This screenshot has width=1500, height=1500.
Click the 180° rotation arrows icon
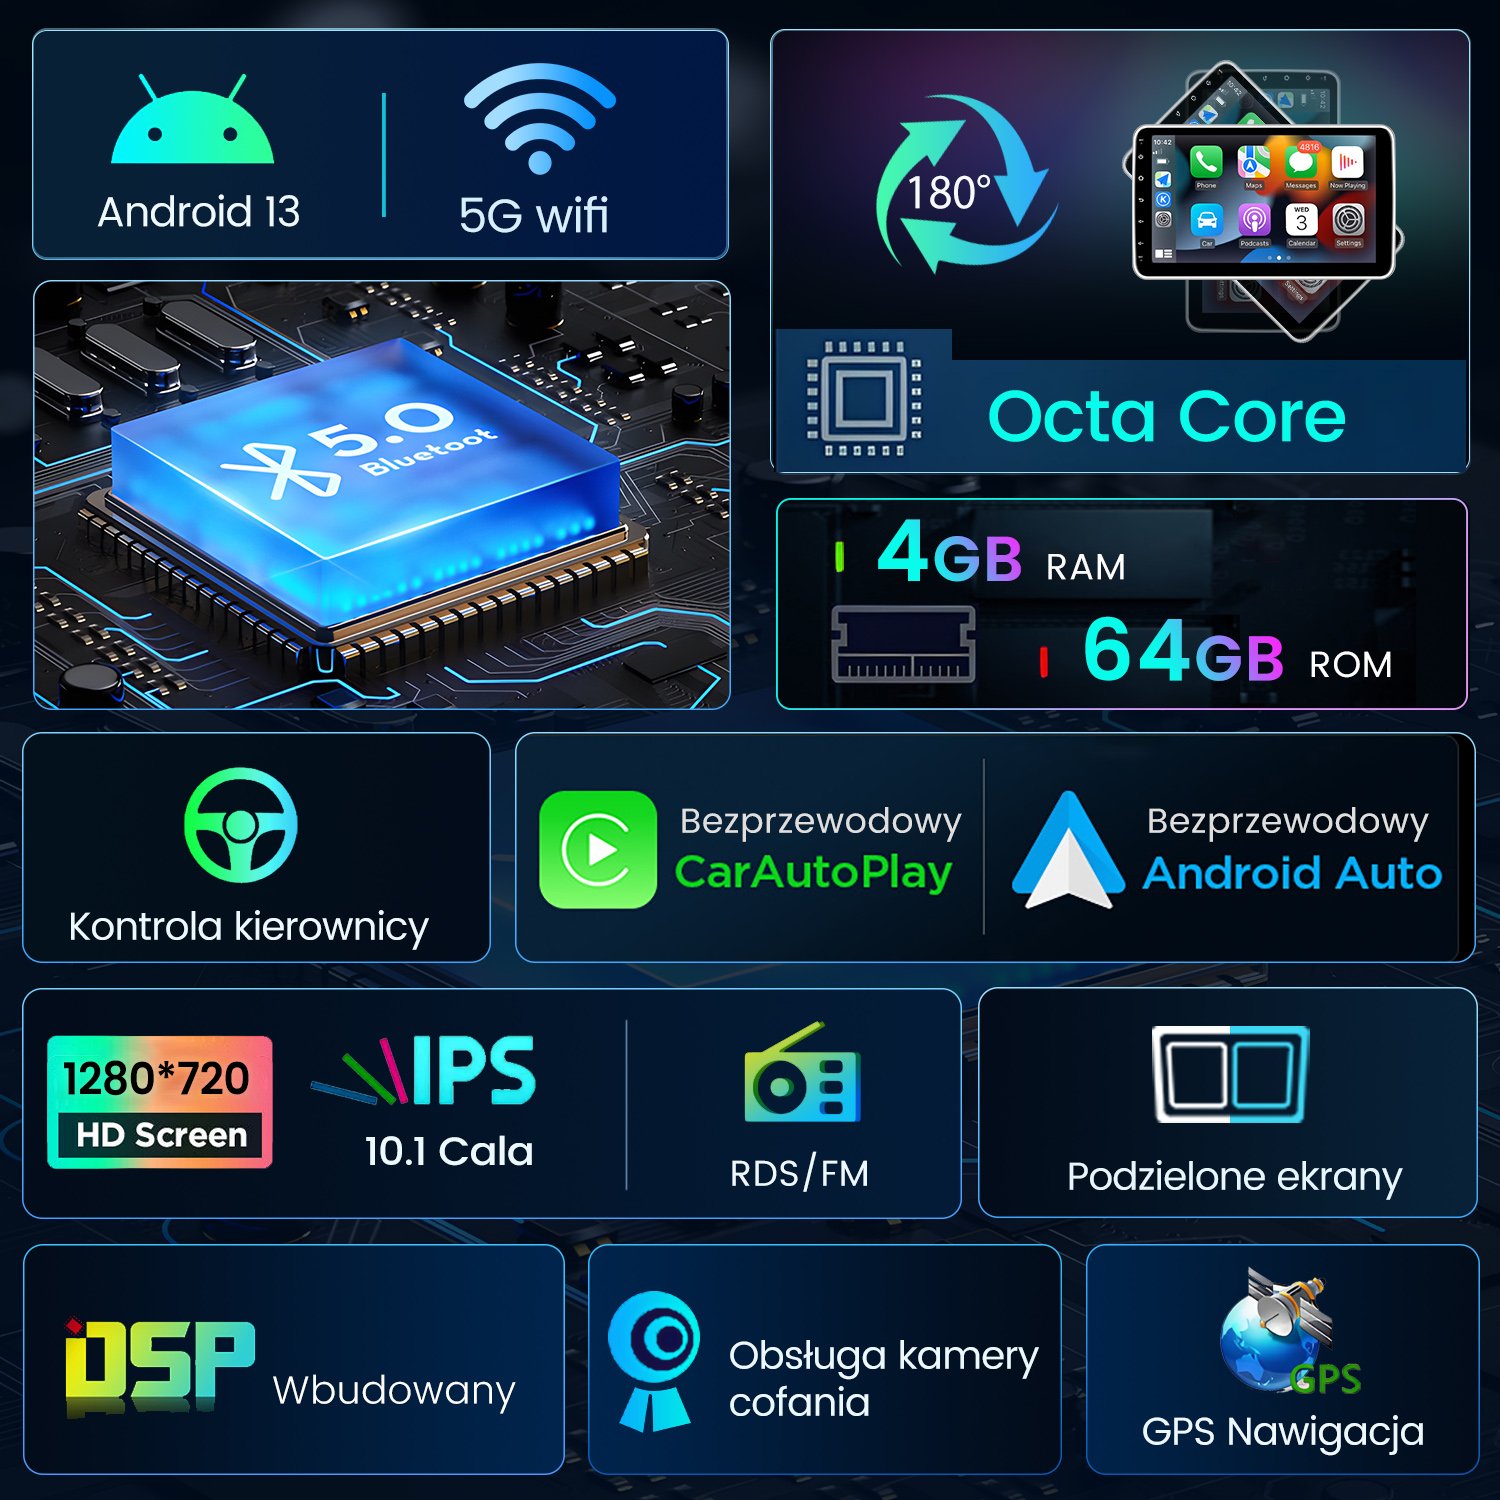point(963,184)
